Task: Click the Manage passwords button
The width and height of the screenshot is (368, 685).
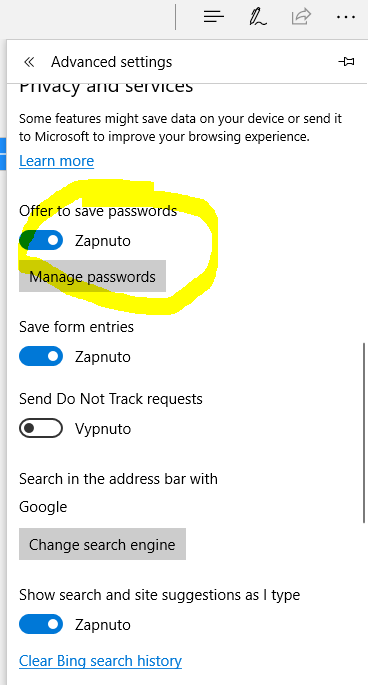Action: 92,276
